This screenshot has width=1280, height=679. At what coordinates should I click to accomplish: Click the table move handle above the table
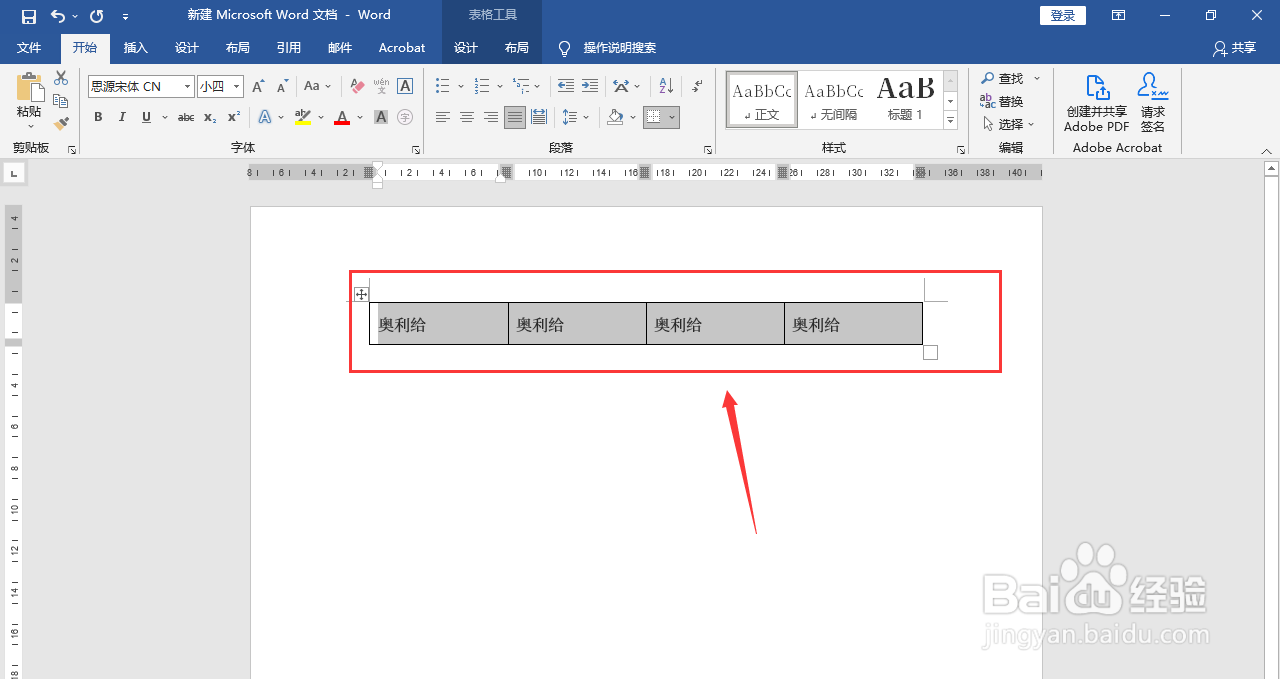[x=361, y=293]
